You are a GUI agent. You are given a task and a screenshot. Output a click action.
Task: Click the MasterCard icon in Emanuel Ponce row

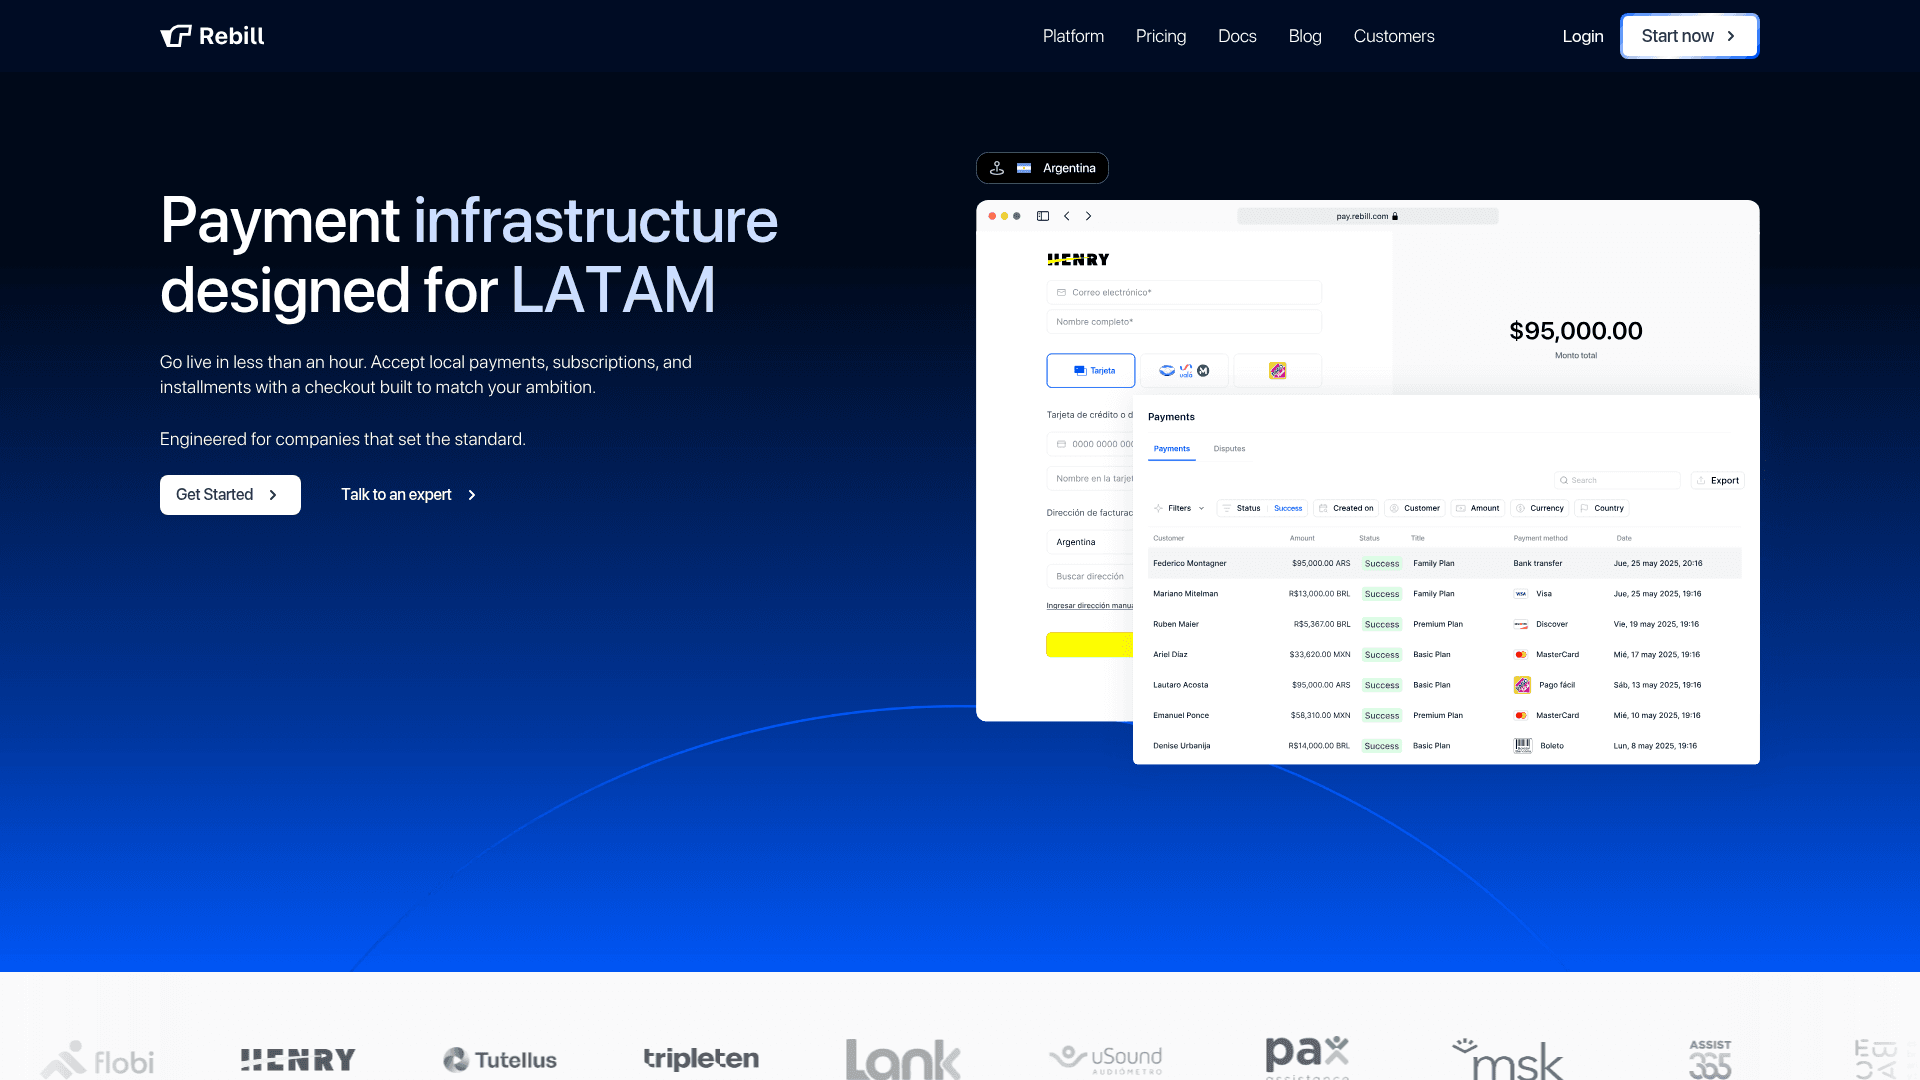[1521, 716]
